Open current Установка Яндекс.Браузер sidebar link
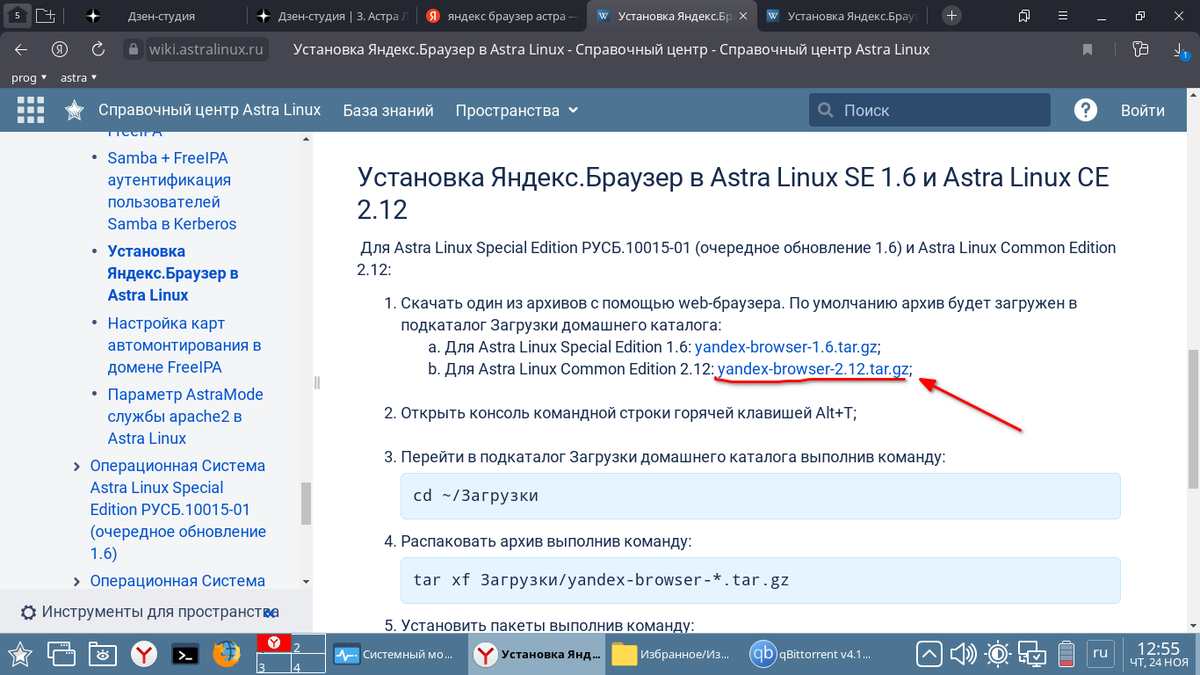 173,273
